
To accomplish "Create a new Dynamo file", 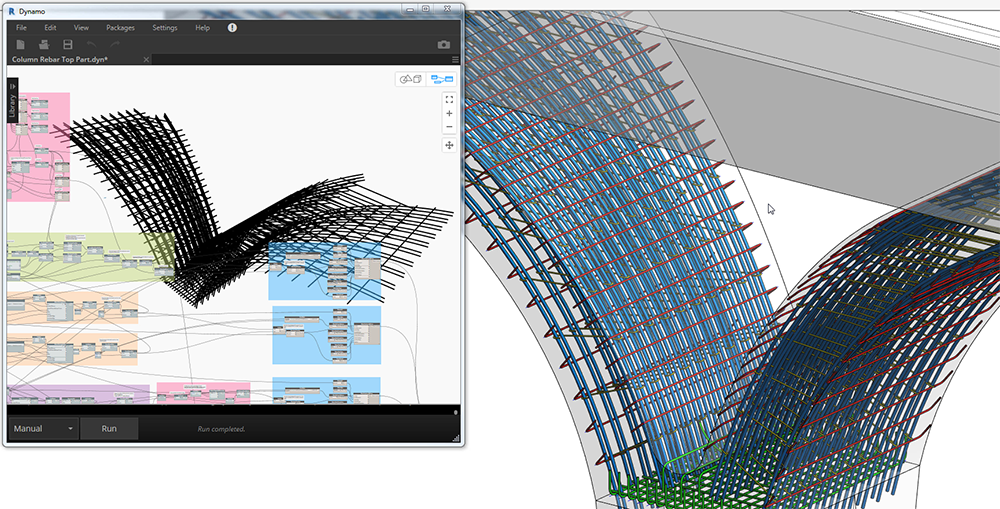I will 21,45.
